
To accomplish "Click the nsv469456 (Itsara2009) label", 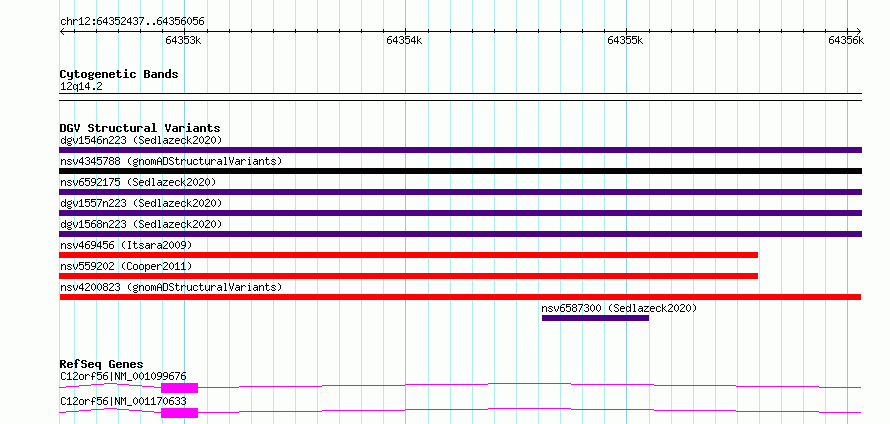I will pos(126,245).
